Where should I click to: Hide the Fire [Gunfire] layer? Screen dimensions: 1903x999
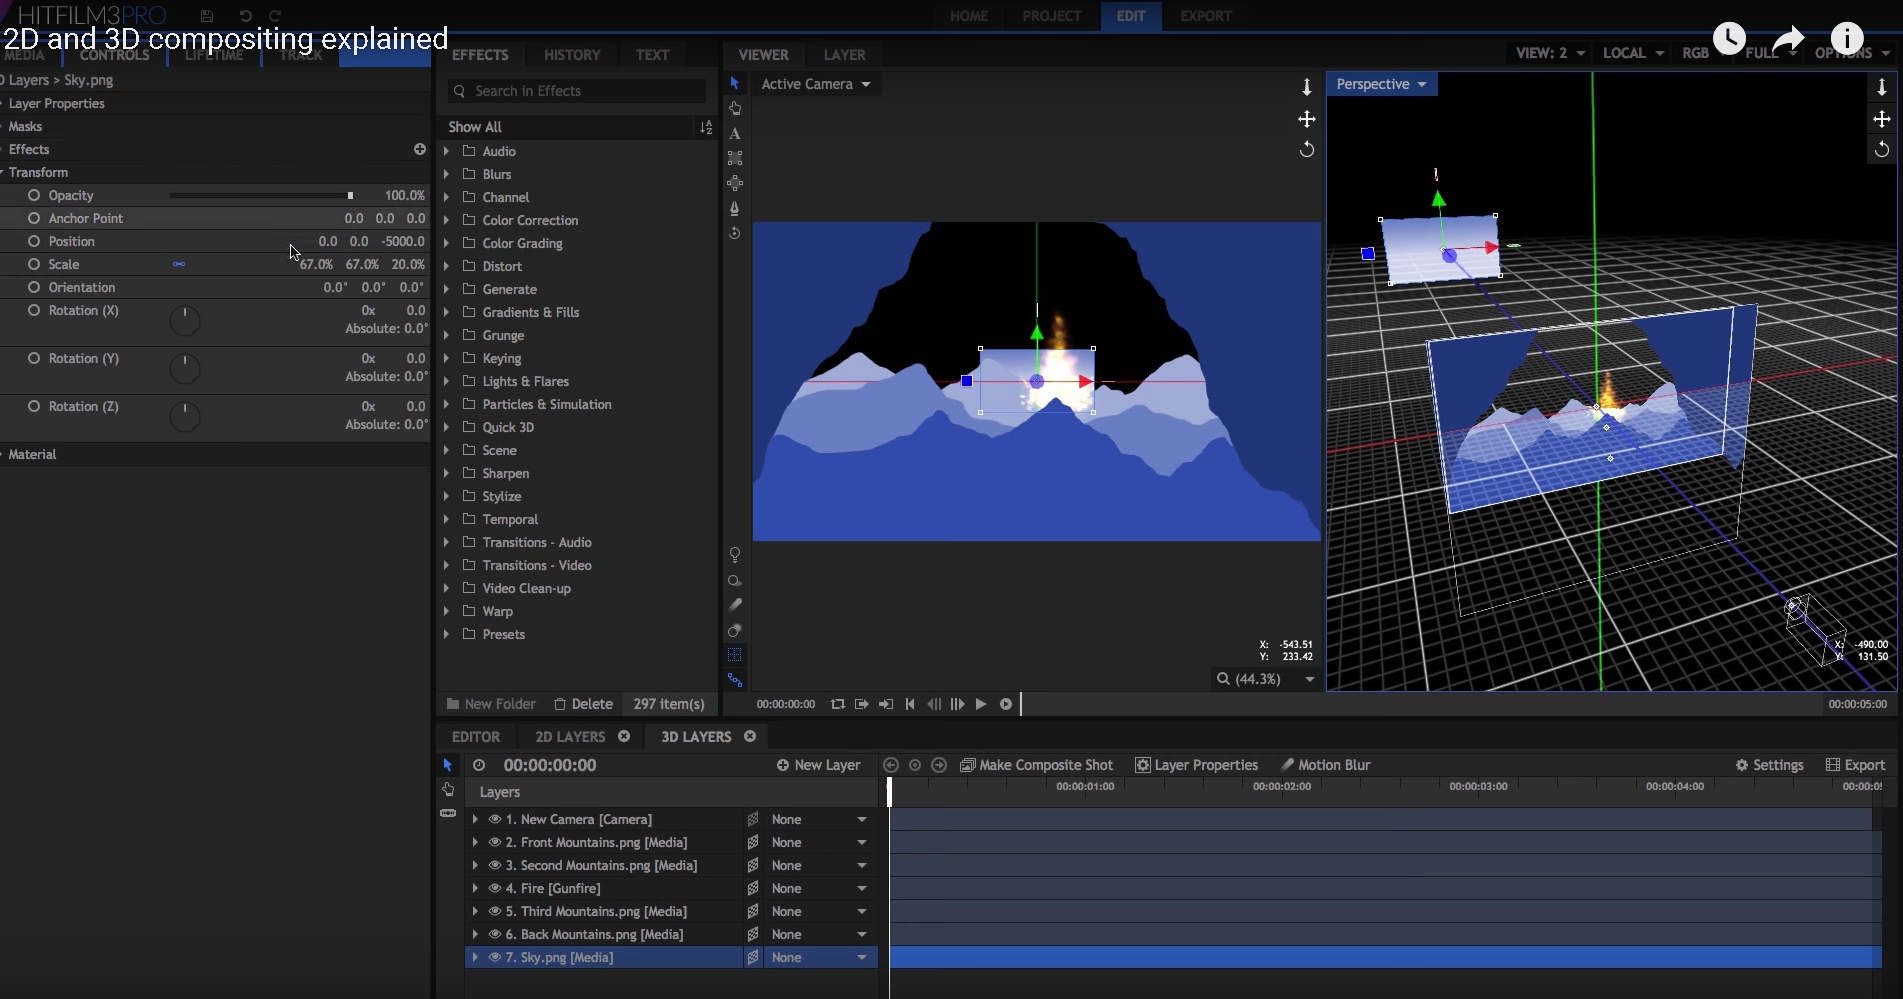[495, 888]
